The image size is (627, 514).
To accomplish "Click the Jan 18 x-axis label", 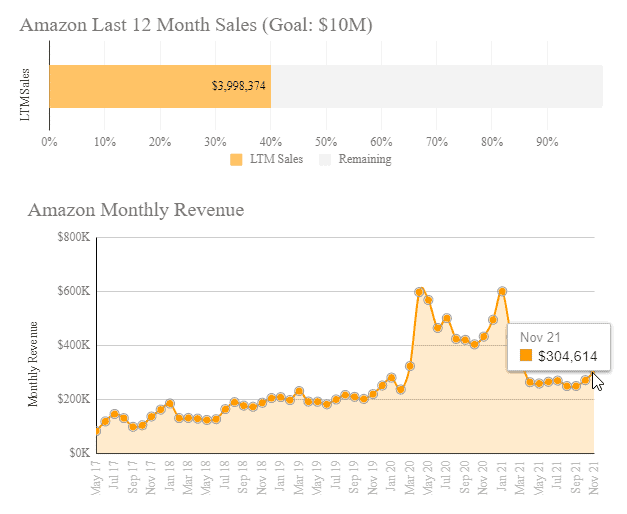I will 171,477.
